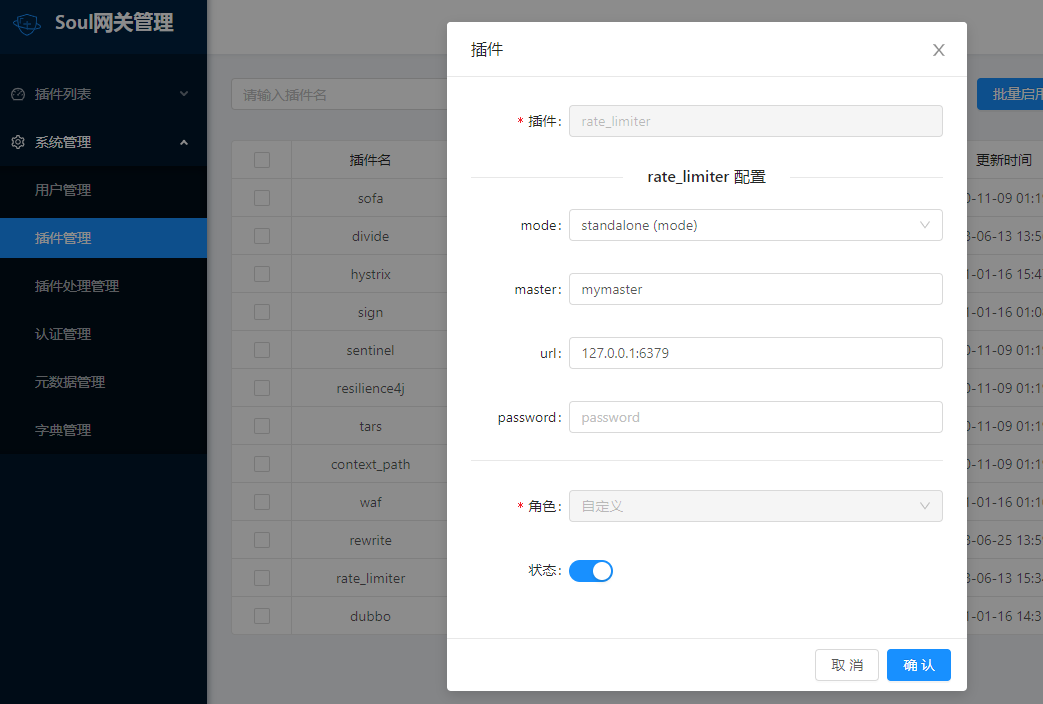Image resolution: width=1043 pixels, height=704 pixels.
Task: Click the 取消 cancel button
Action: (846, 664)
